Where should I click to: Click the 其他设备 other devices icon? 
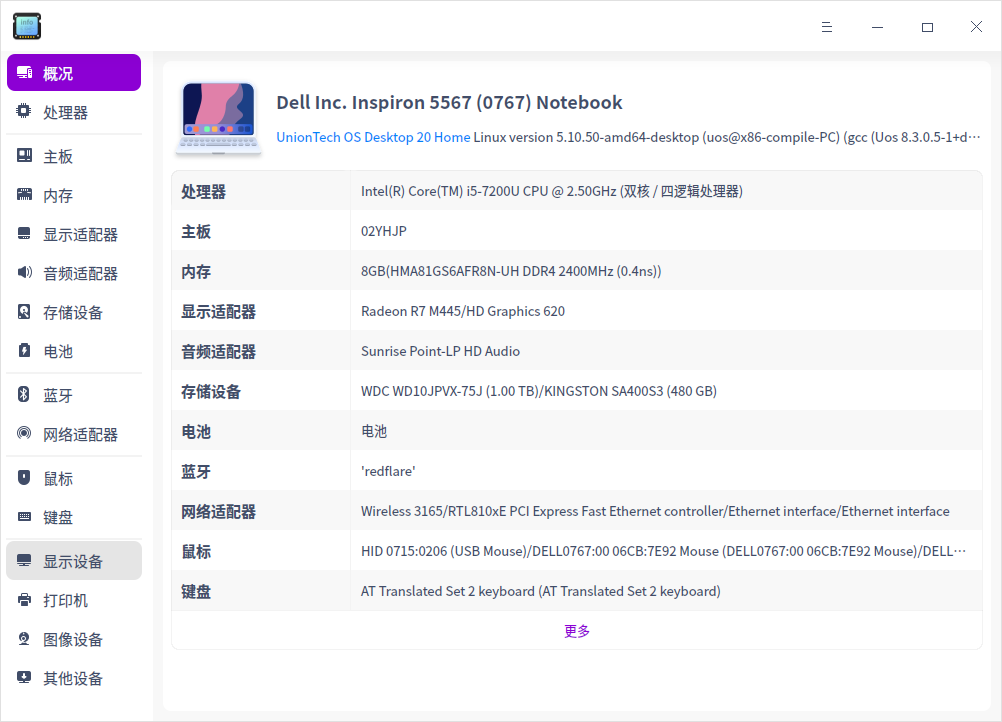tap(24, 677)
